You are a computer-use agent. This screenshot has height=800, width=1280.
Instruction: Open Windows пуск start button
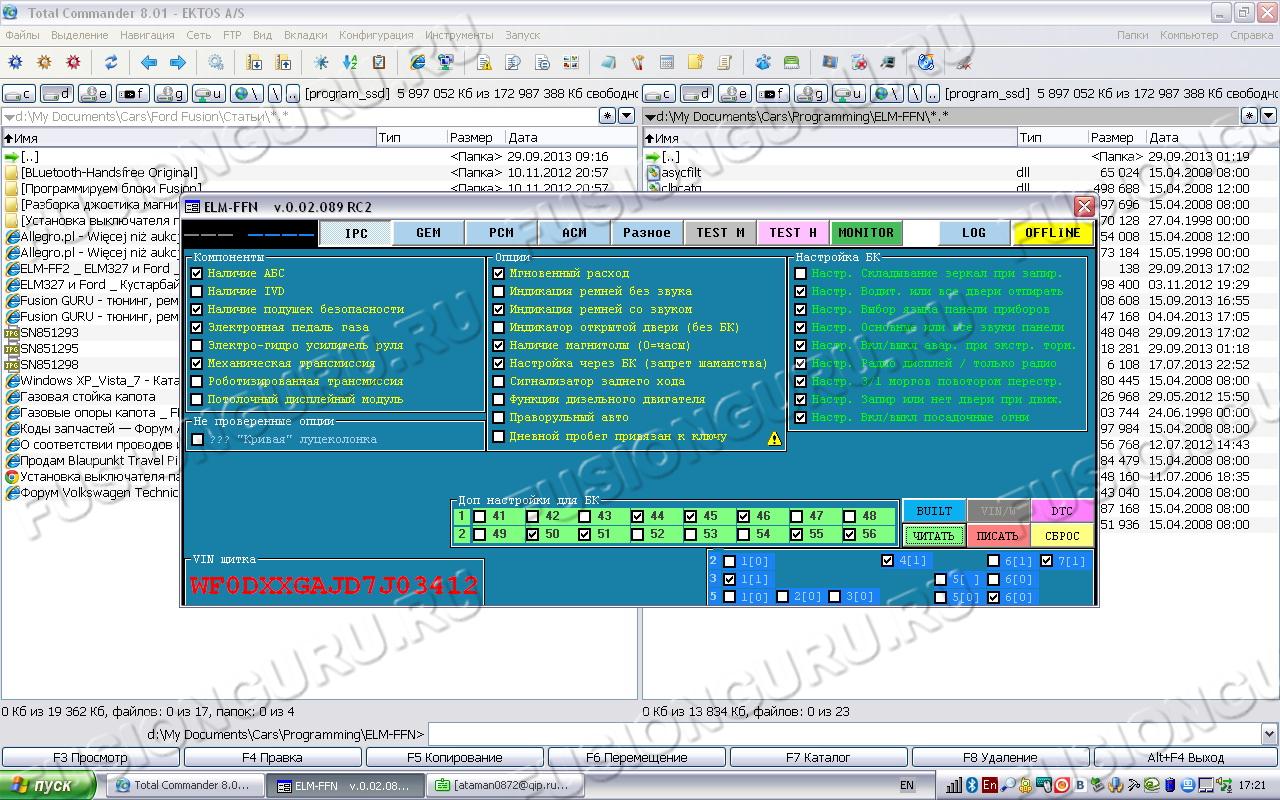47,785
